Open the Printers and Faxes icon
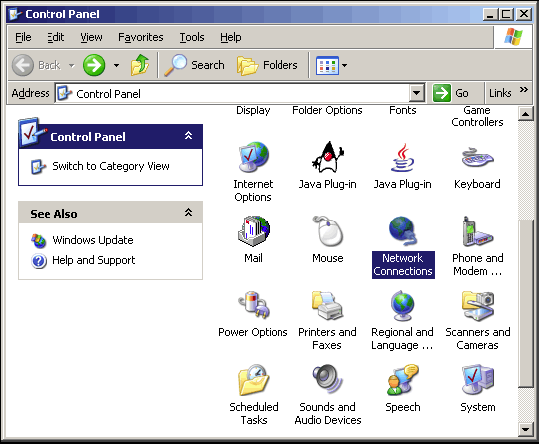This screenshot has height=444, width=539. (x=328, y=305)
